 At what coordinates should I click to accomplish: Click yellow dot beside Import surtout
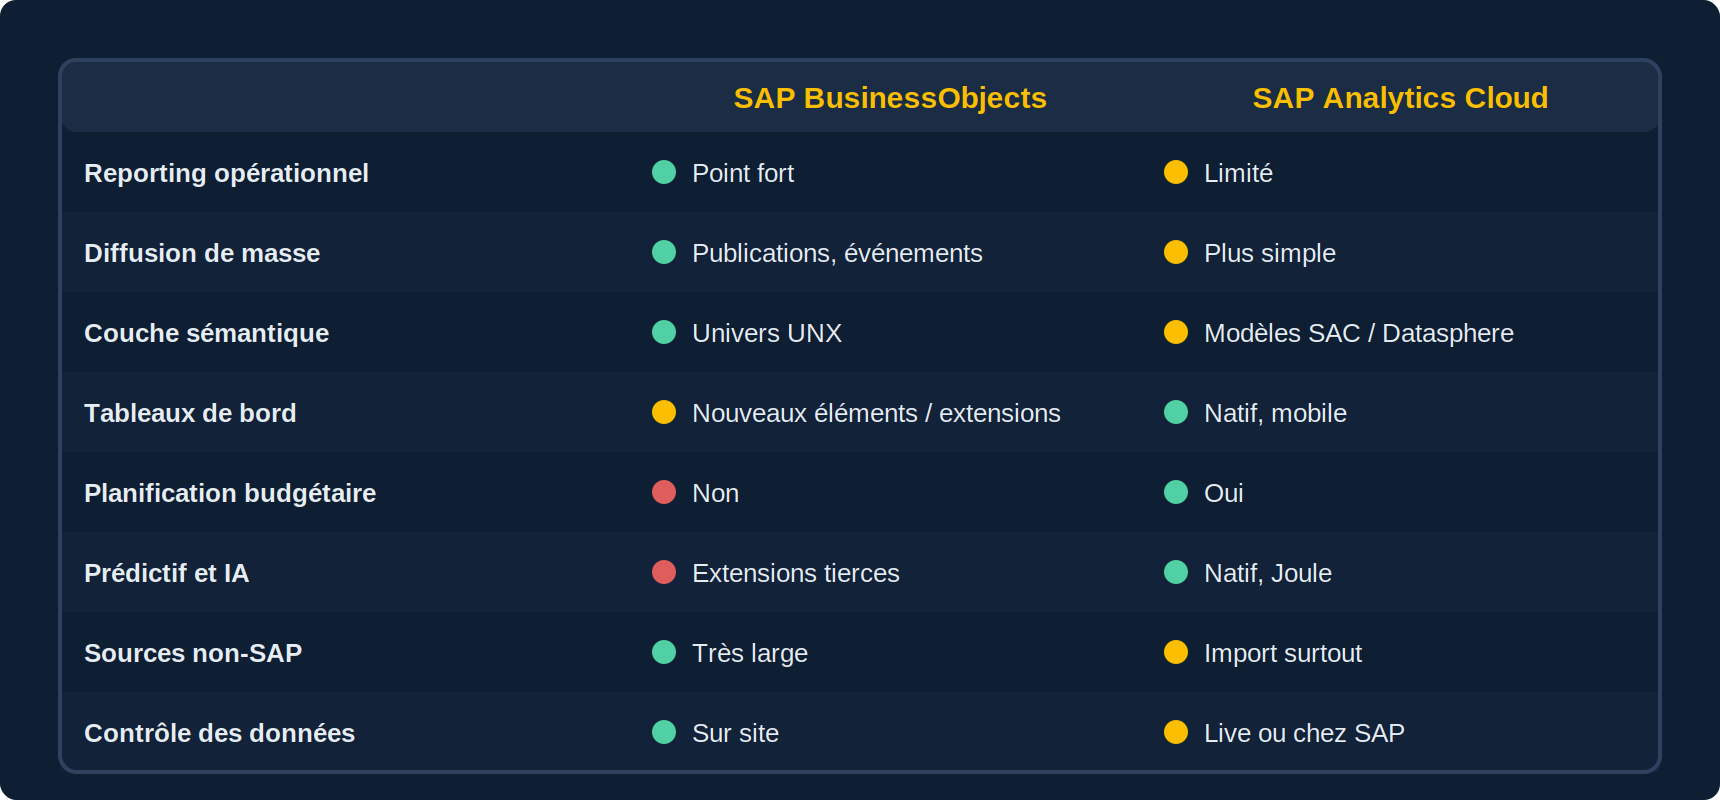pyautogui.click(x=1176, y=652)
